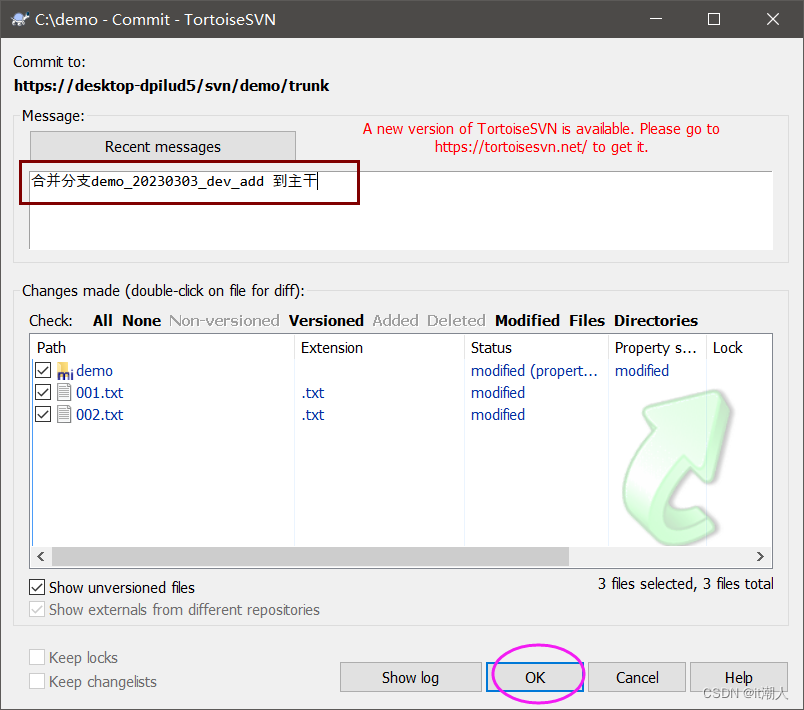Enable the Keep locks checkbox
804x710 pixels.
click(x=37, y=657)
